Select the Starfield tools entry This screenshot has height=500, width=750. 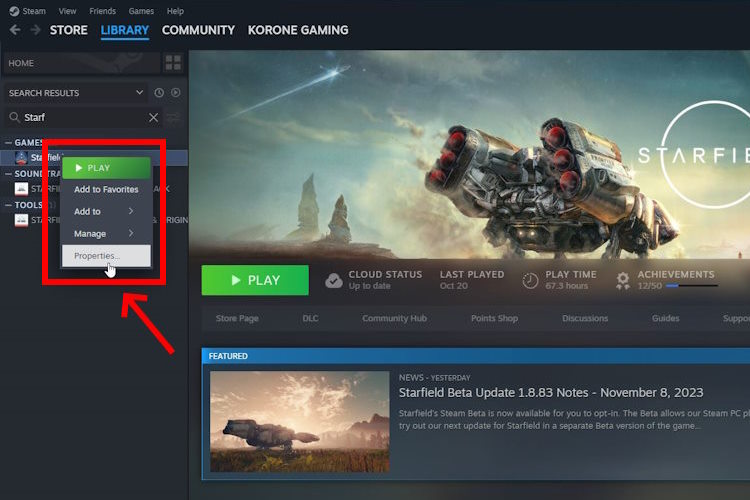click(x=94, y=220)
